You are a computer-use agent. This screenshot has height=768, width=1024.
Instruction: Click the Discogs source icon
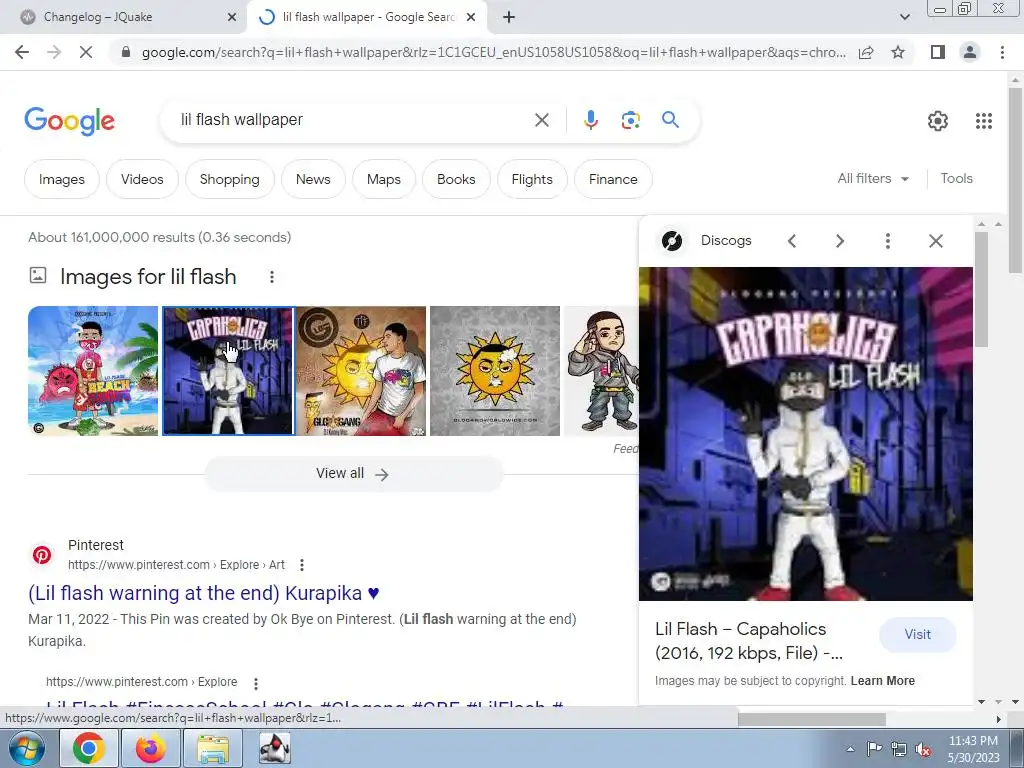pyautogui.click(x=671, y=241)
